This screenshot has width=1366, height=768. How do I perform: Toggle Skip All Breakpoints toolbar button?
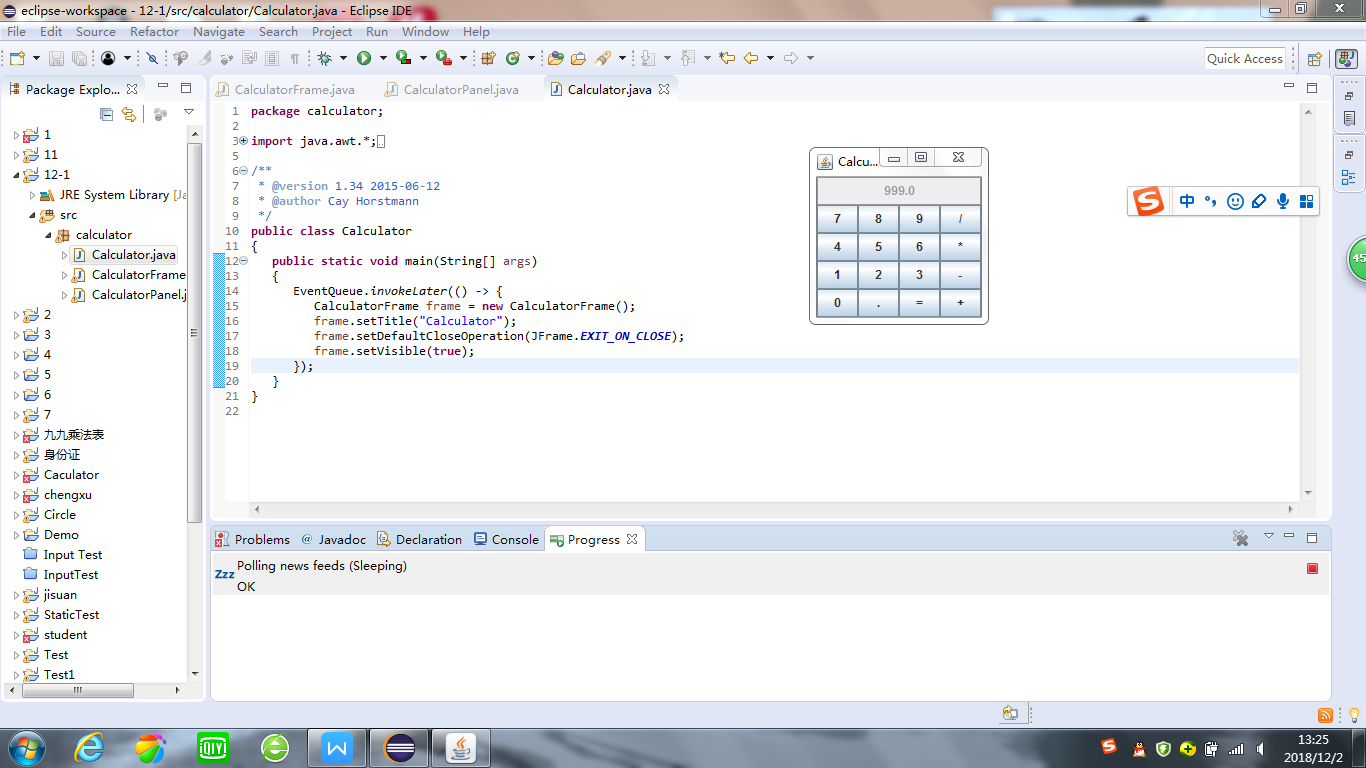point(152,58)
